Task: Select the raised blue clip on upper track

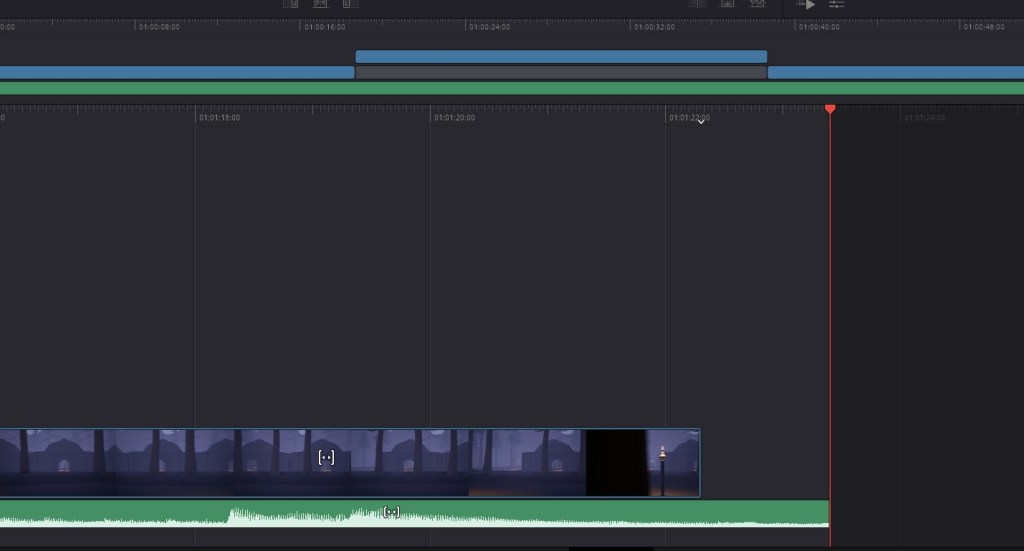Action: pos(560,57)
